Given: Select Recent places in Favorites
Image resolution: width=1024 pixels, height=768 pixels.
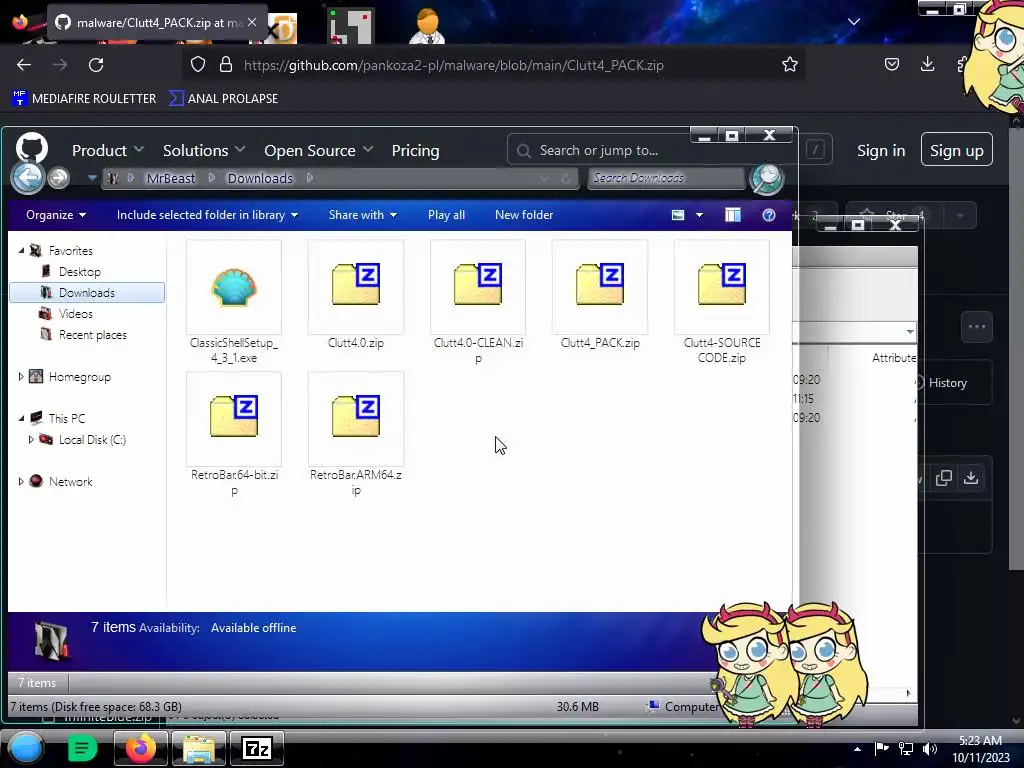Looking at the screenshot, I should [x=93, y=334].
